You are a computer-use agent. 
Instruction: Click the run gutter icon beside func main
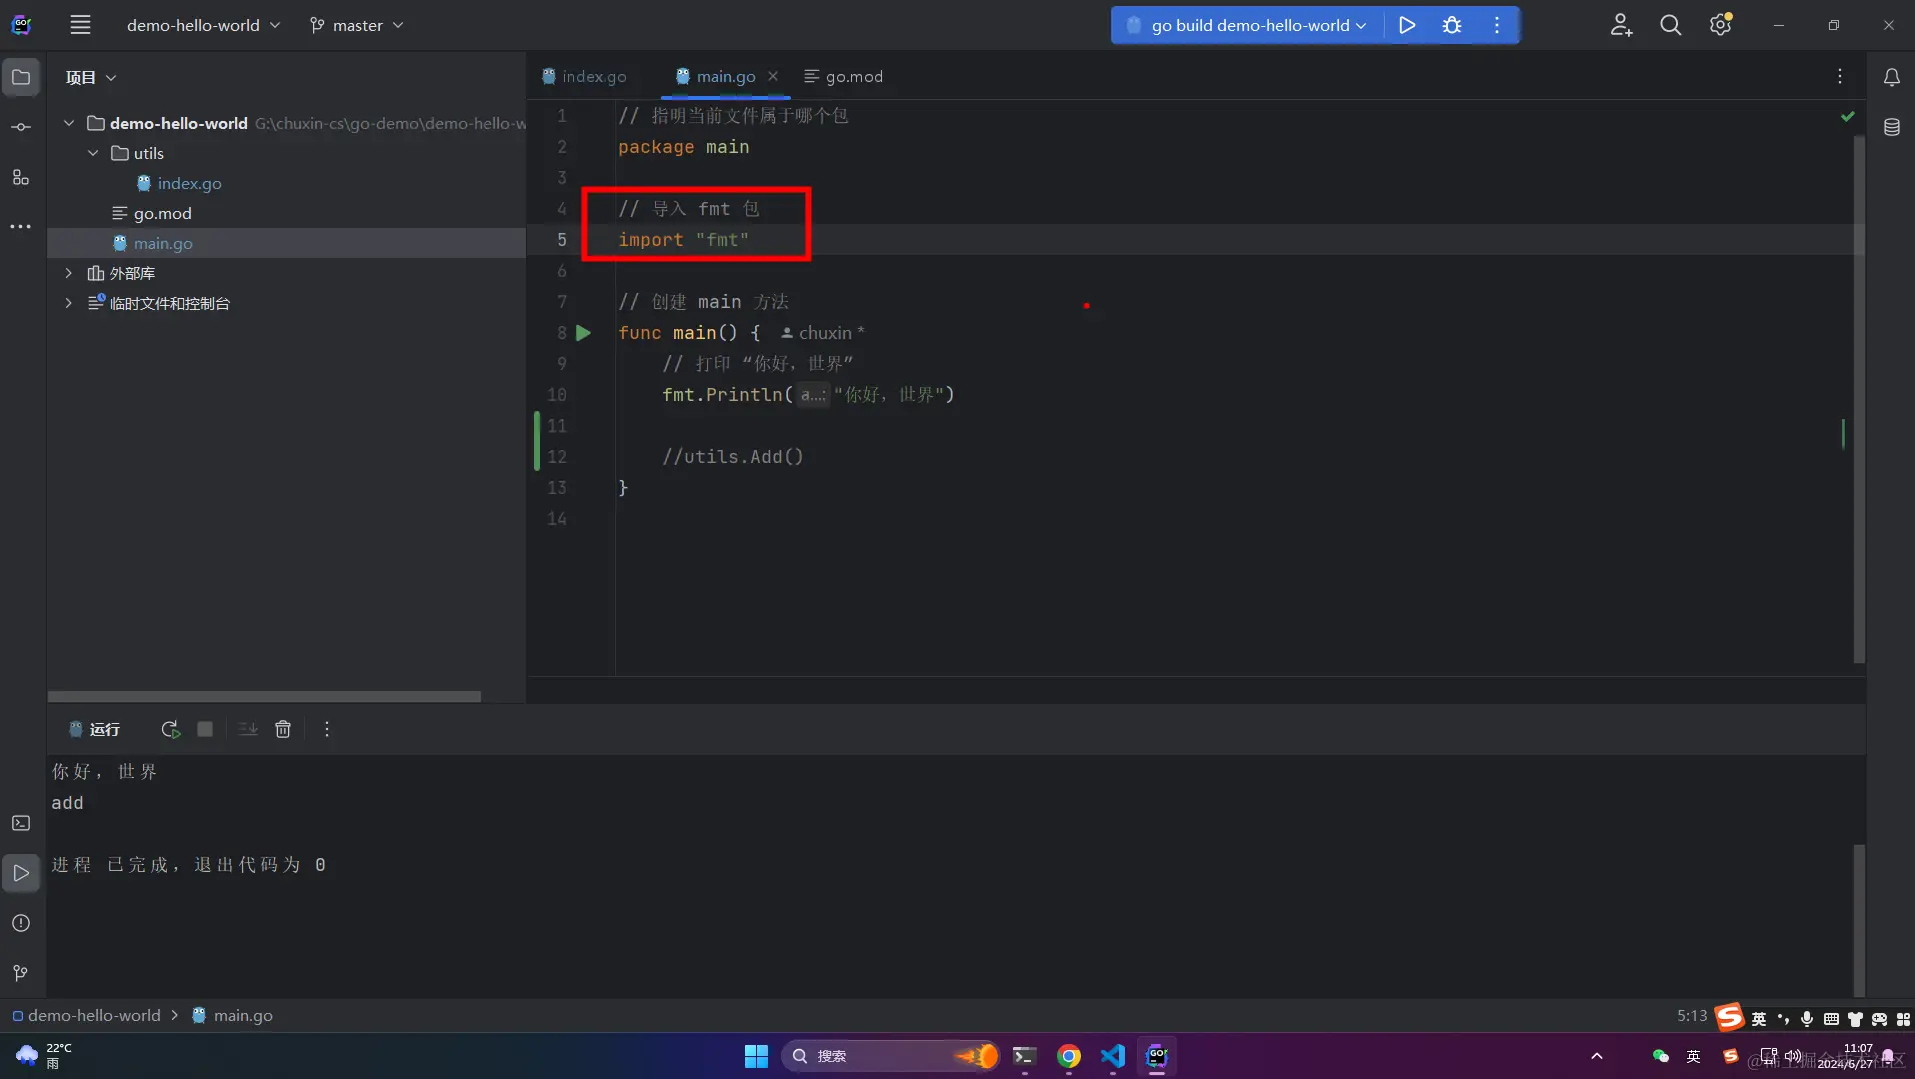[583, 333]
